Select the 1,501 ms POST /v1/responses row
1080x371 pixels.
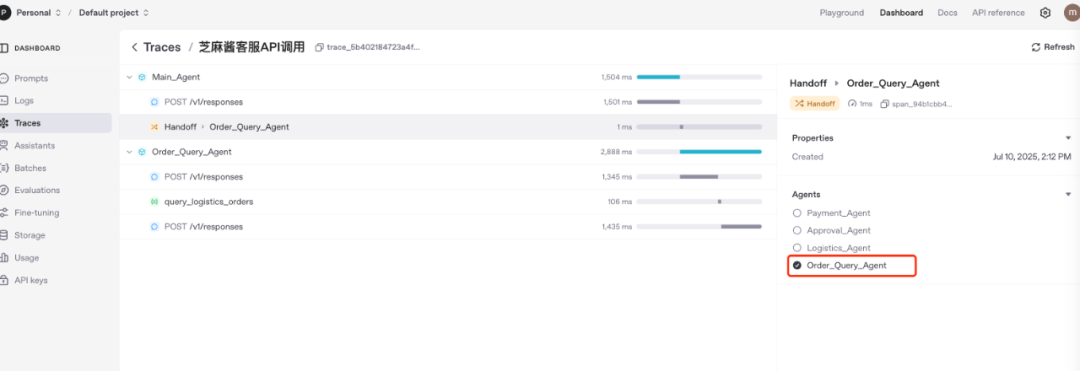coord(448,102)
